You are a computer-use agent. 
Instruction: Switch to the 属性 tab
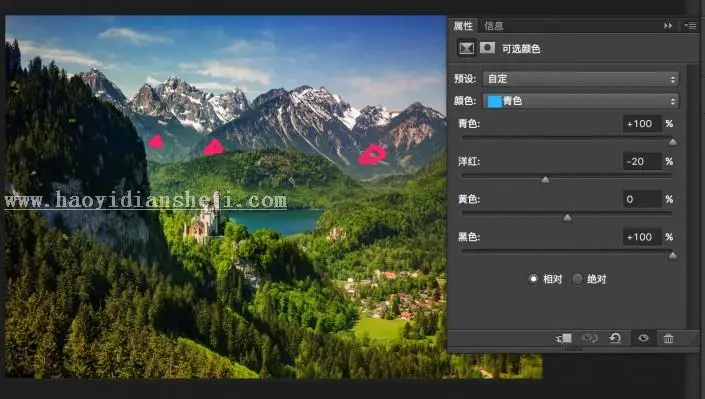[463, 26]
